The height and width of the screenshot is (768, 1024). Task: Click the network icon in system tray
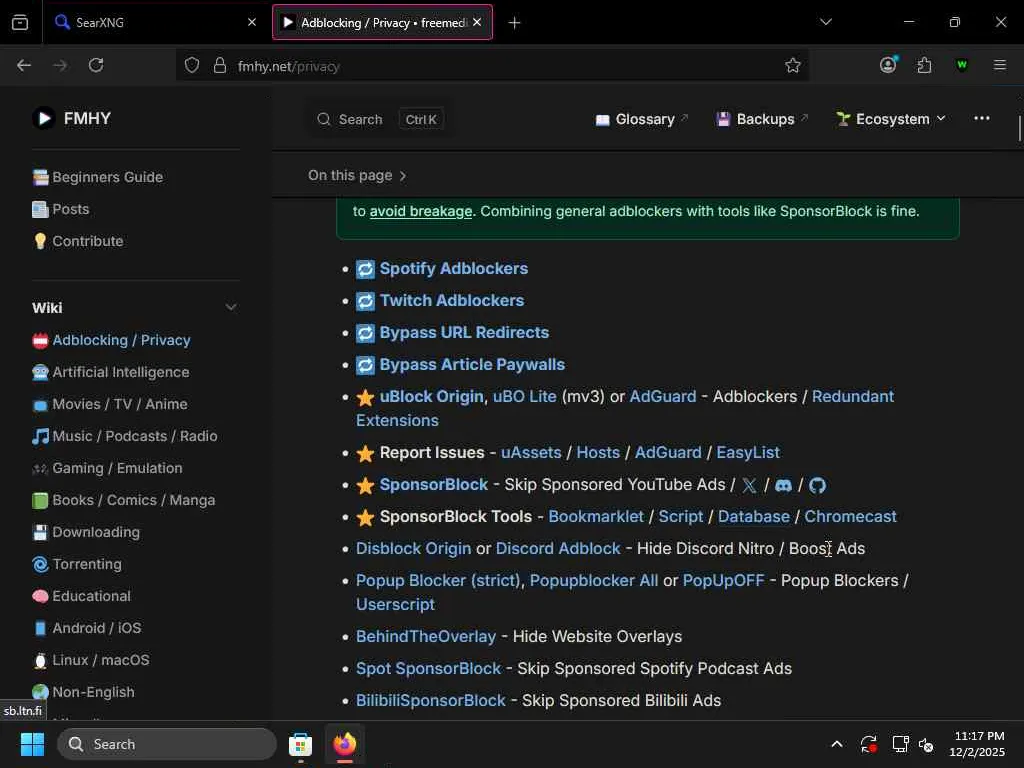point(901,744)
